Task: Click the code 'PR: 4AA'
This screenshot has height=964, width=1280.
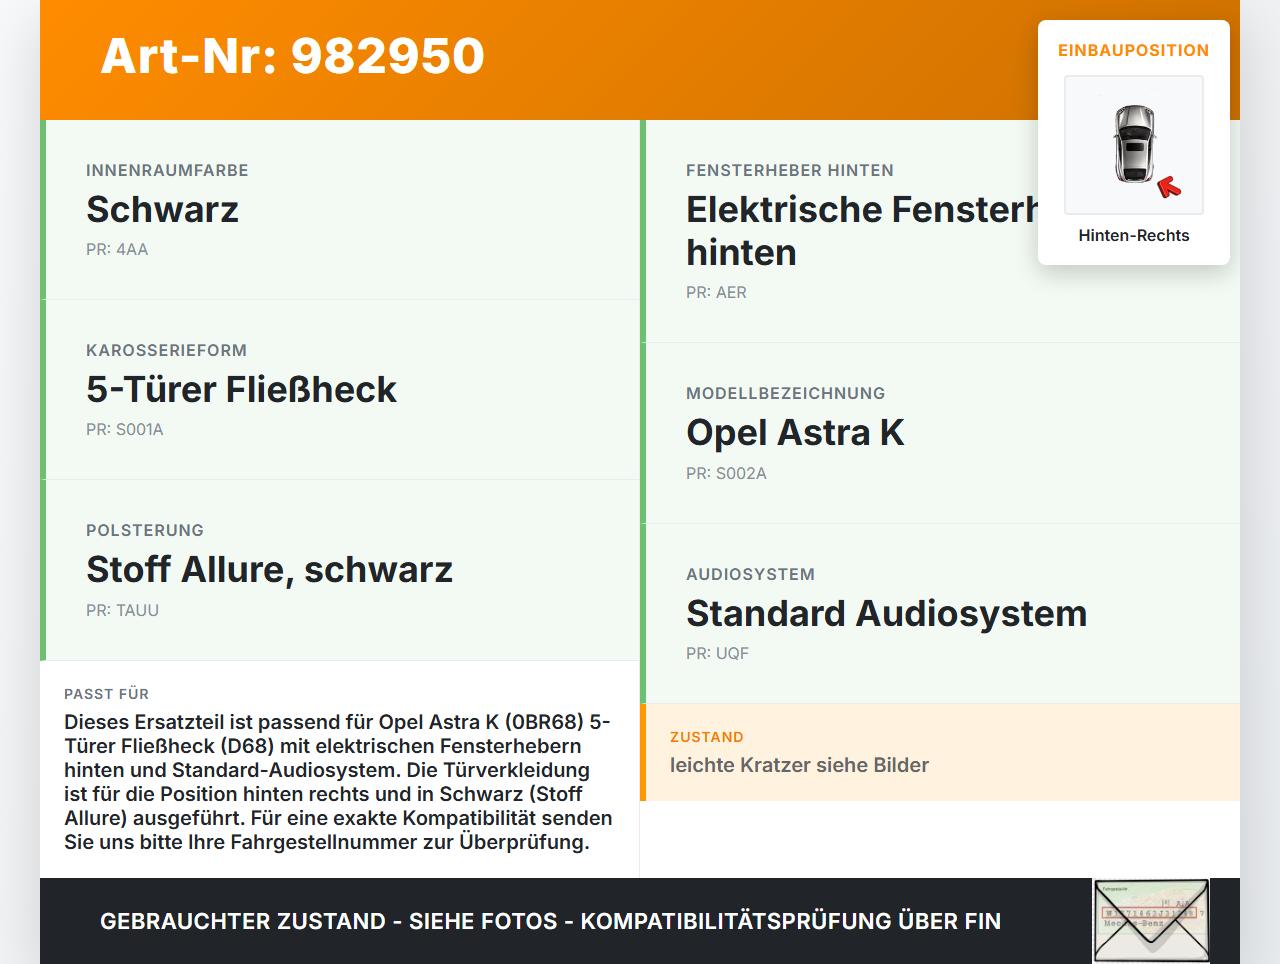Action: 117,249
